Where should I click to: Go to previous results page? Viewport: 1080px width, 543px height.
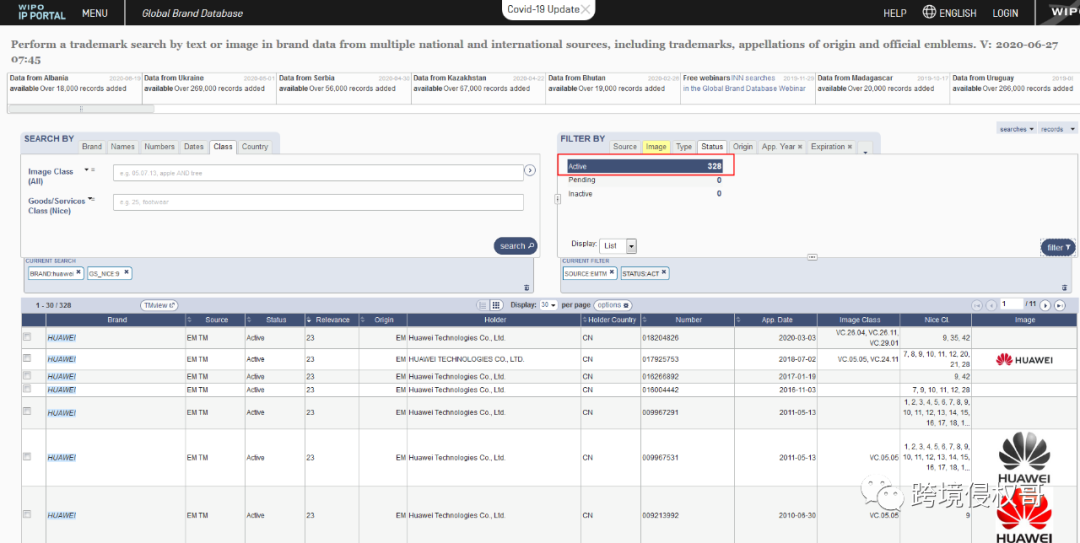click(990, 305)
